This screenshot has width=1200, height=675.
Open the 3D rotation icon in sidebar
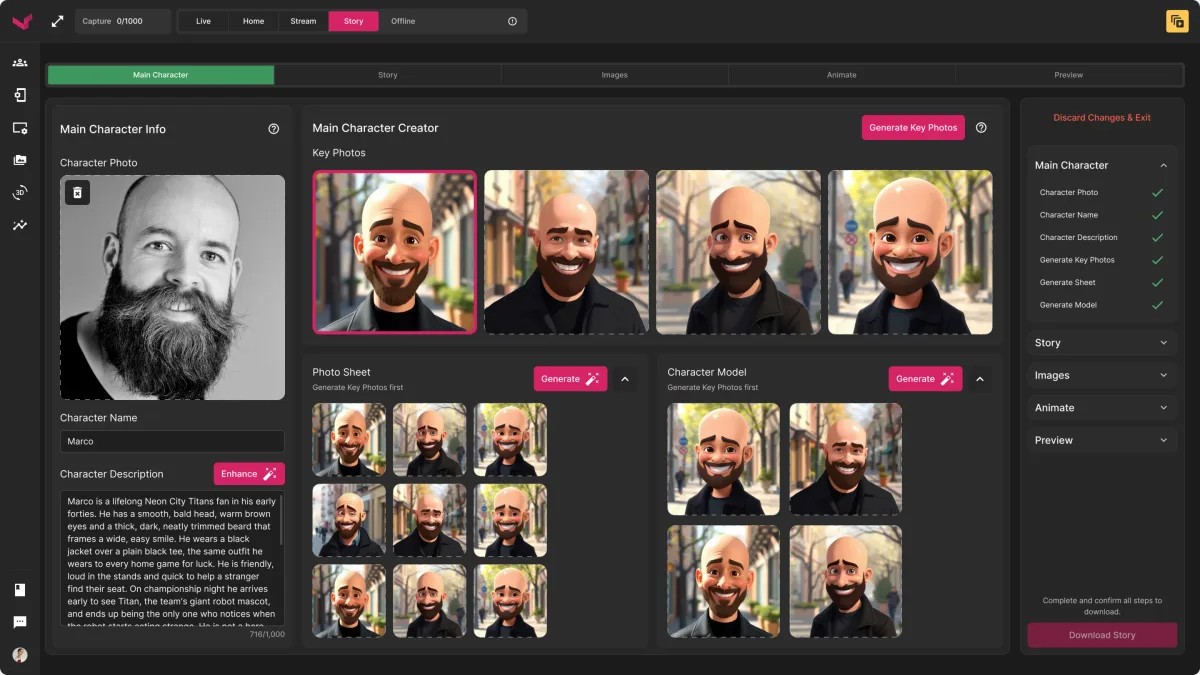pos(20,193)
